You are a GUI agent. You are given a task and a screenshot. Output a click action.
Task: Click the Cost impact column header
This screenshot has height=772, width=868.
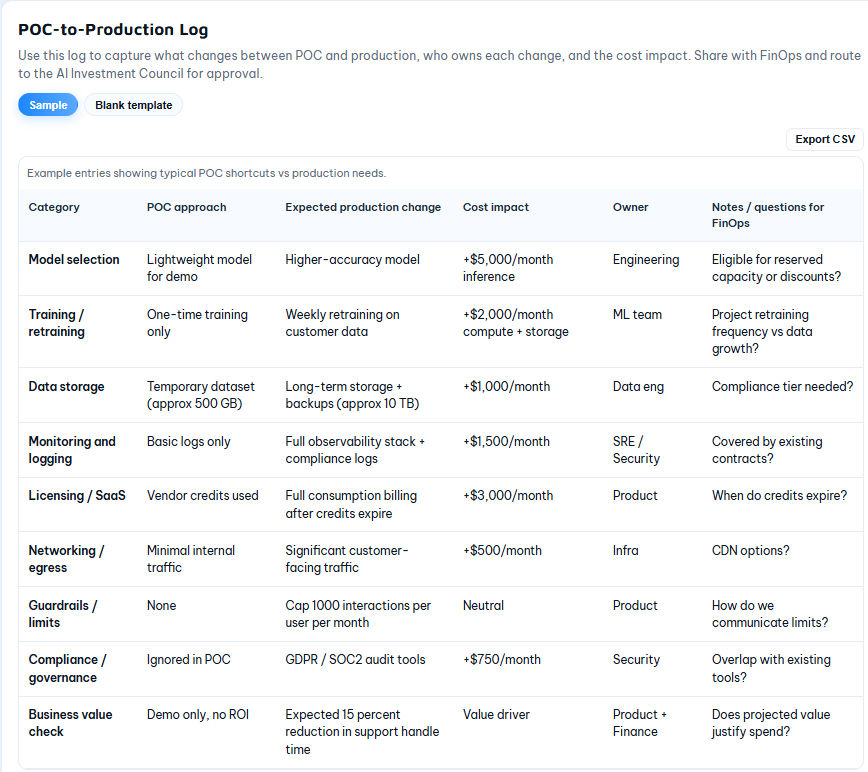(x=496, y=207)
